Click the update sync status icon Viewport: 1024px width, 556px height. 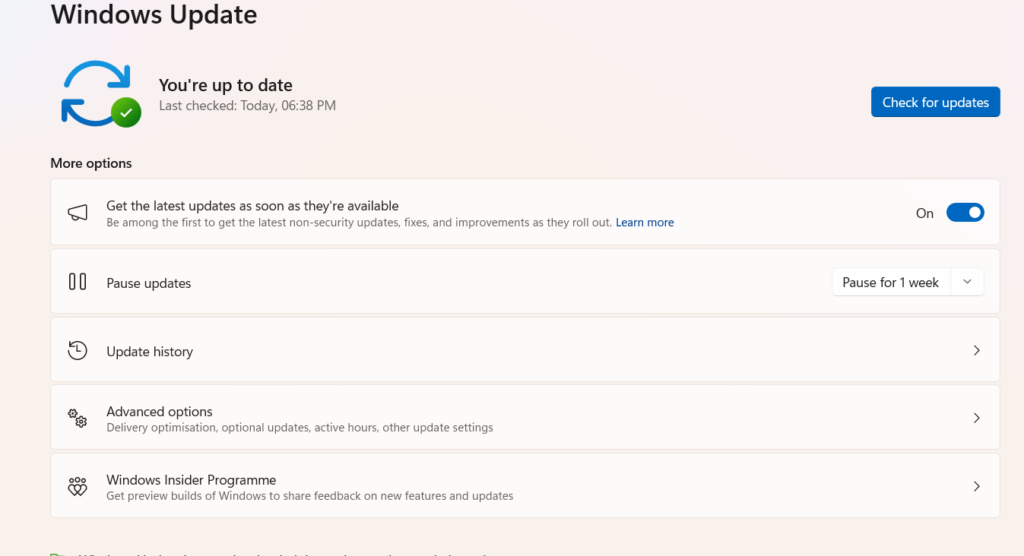[x=101, y=94]
